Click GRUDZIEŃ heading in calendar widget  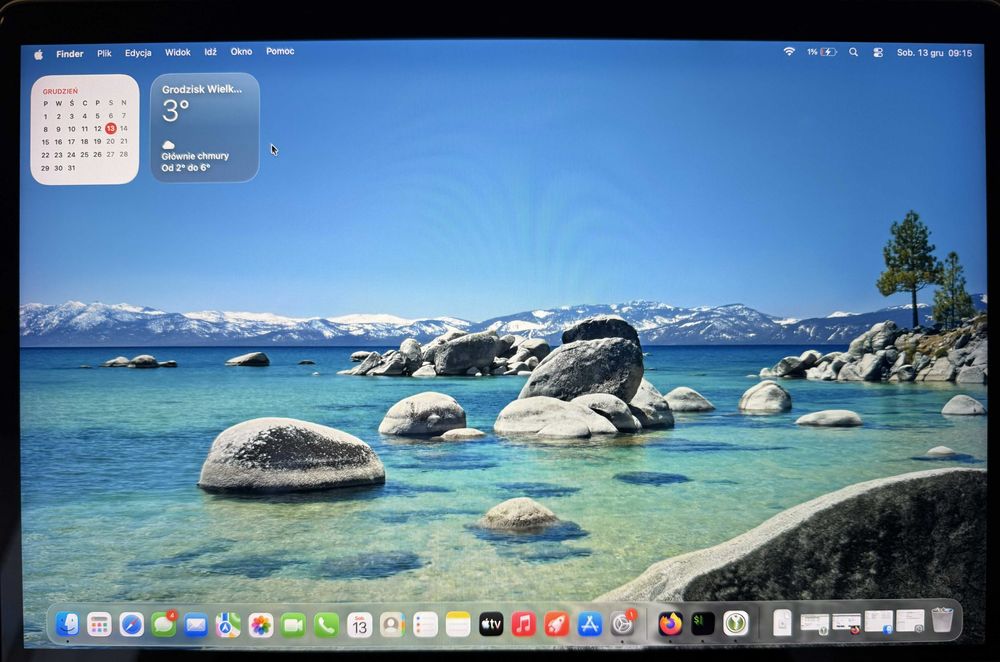pos(60,91)
